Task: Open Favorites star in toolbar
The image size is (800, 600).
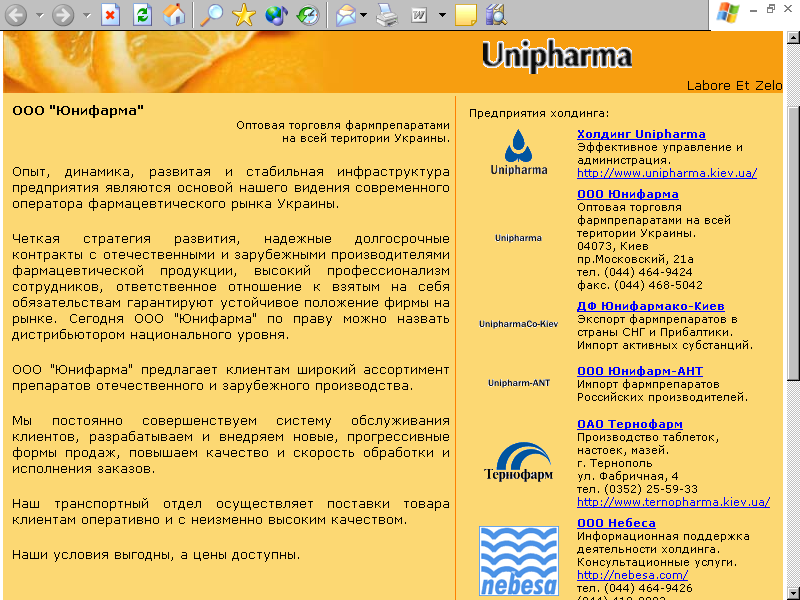Action: [x=244, y=14]
